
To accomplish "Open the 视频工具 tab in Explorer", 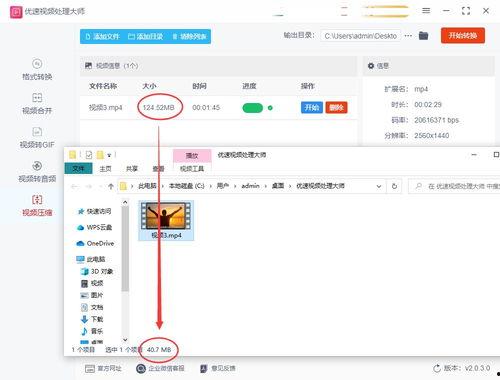I will pos(192,169).
